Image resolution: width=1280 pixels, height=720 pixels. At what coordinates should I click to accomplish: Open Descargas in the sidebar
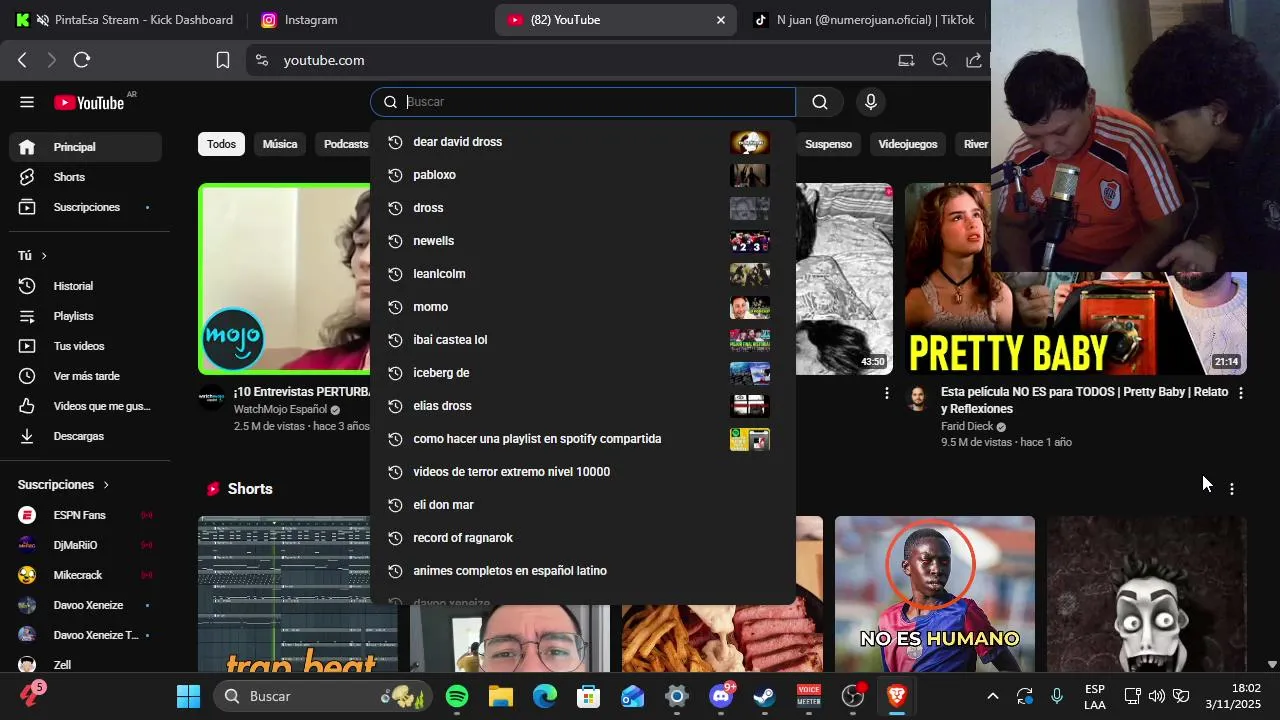86,436
